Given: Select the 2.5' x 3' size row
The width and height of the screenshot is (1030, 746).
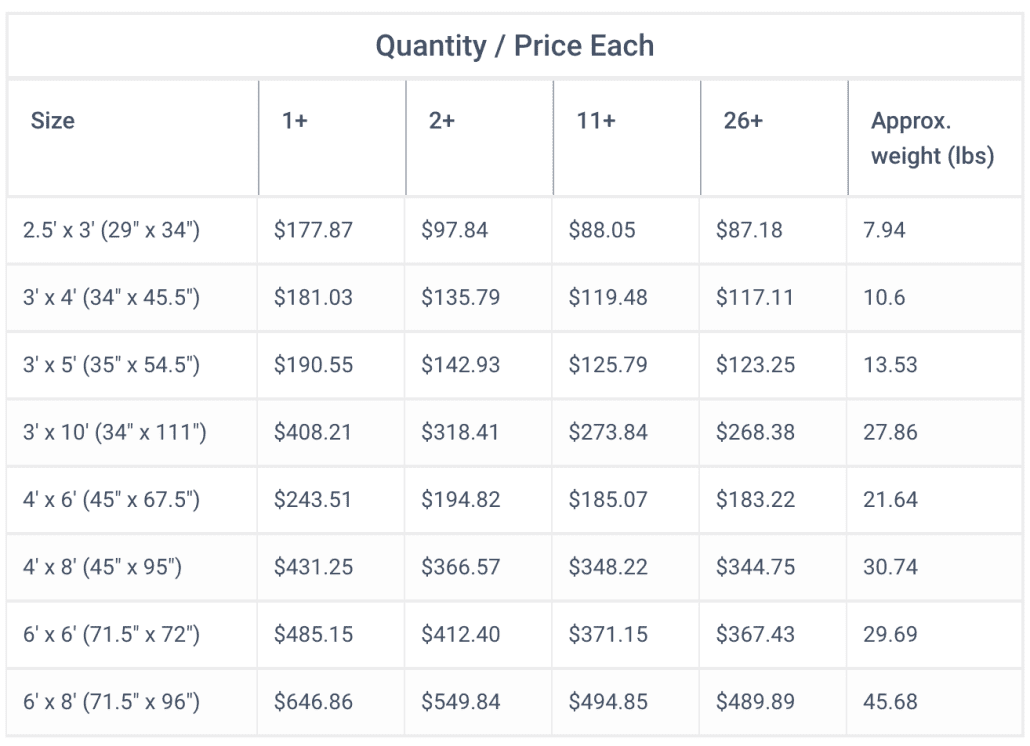Looking at the screenshot, I should [x=514, y=230].
